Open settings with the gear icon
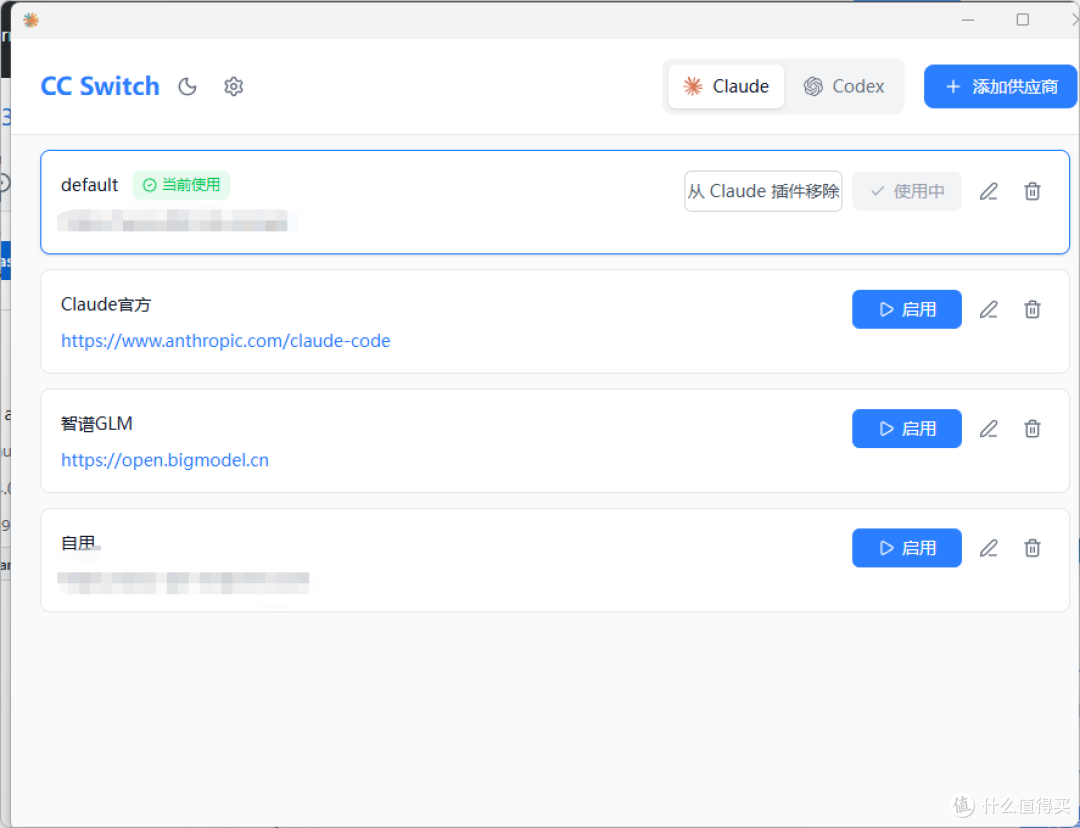Image resolution: width=1080 pixels, height=828 pixels. (x=233, y=87)
